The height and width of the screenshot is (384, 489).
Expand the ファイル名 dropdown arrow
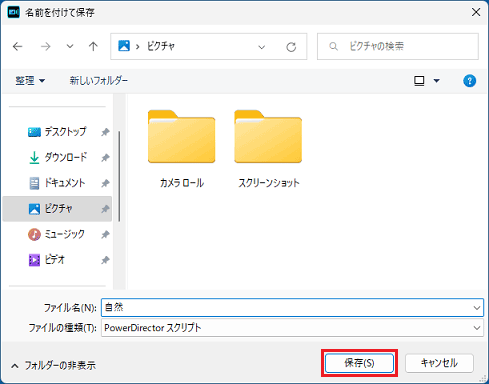477,308
